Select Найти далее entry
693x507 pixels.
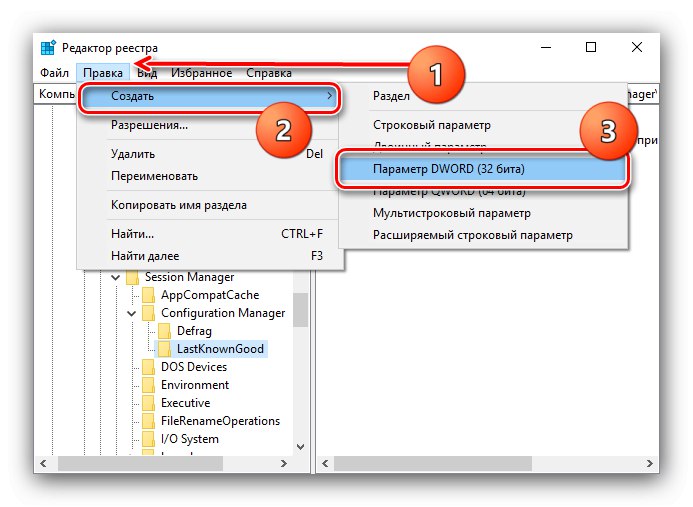click(x=209, y=256)
